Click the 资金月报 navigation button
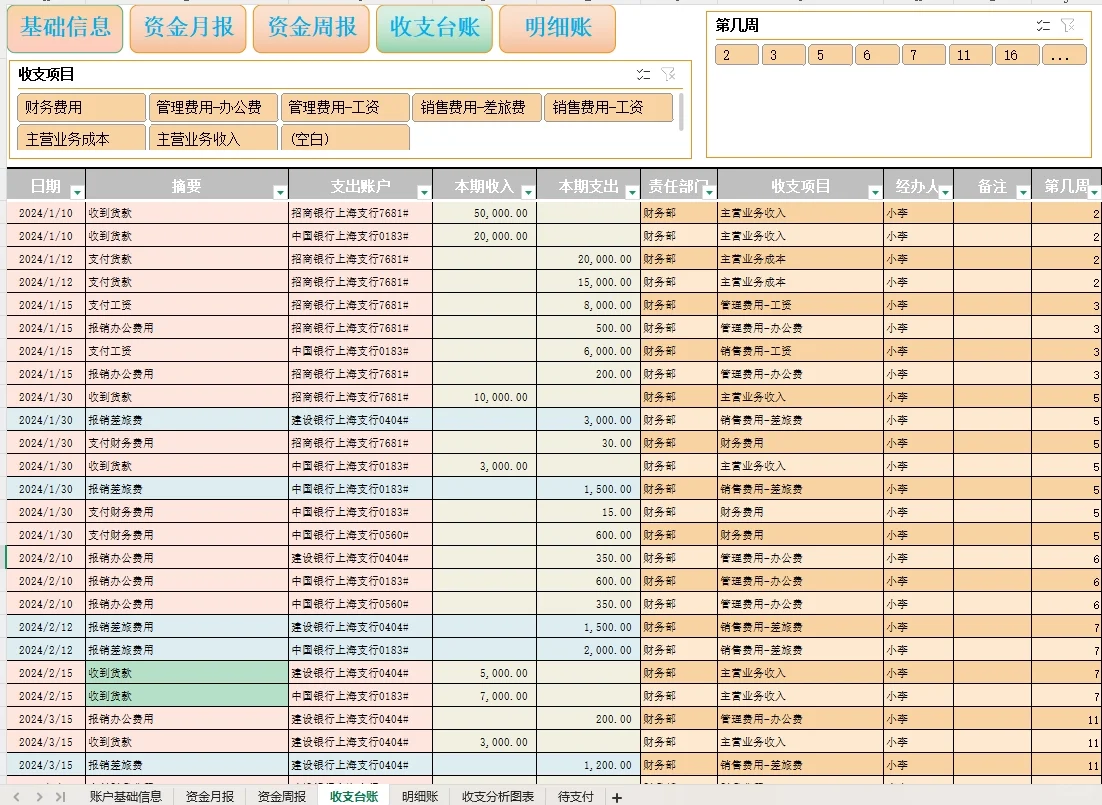This screenshot has width=1102, height=805. tap(188, 28)
